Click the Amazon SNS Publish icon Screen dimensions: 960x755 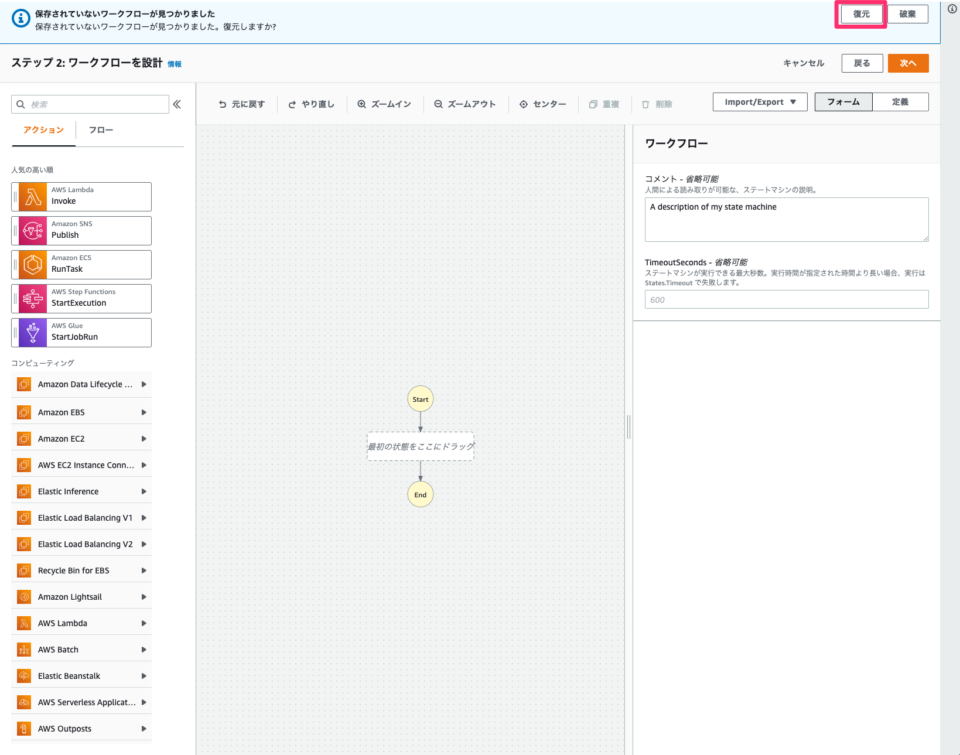32,231
